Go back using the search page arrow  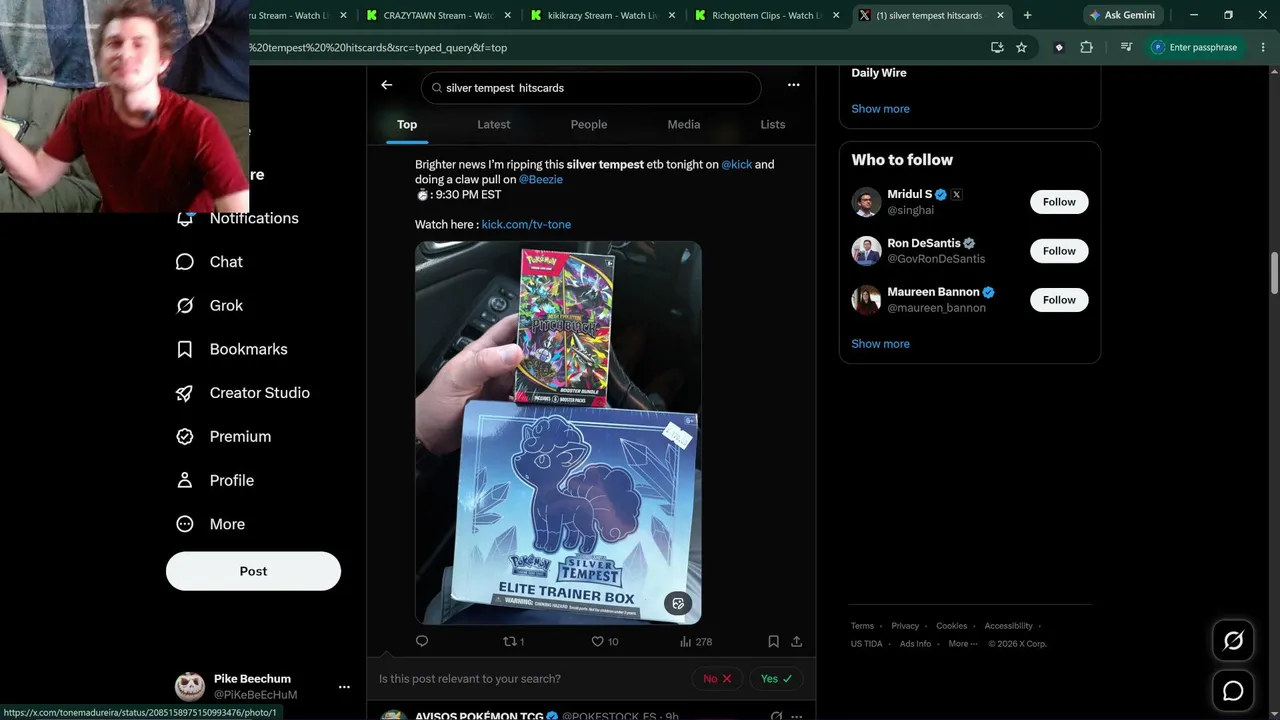387,86
